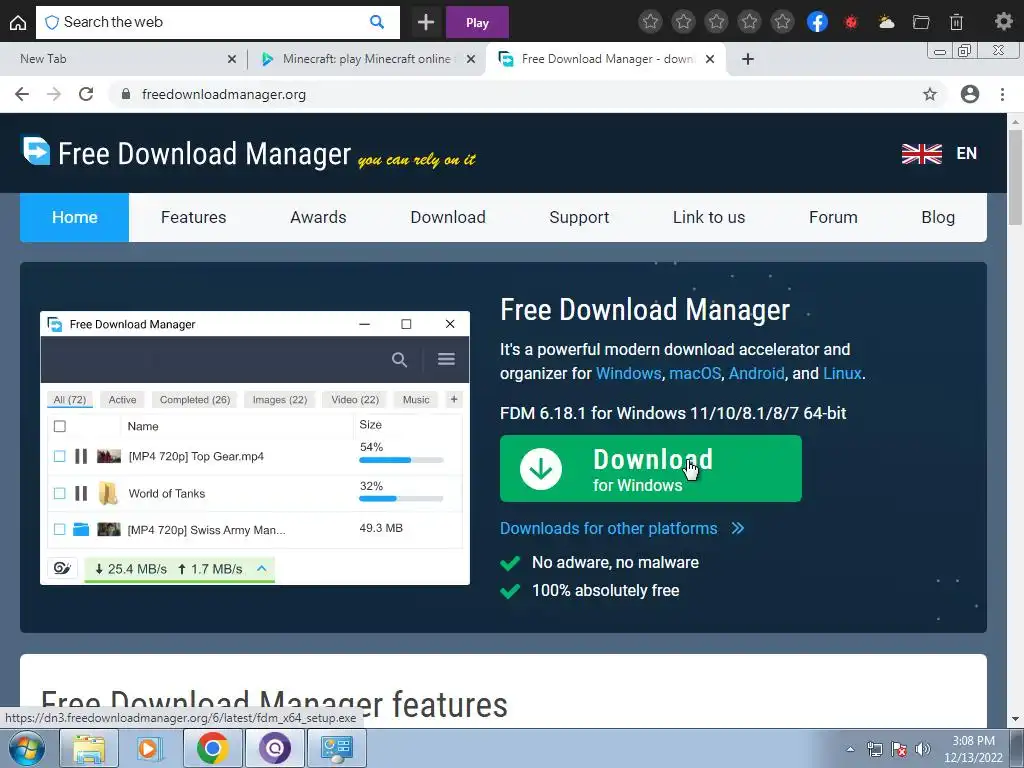Click the first empty star shortcut
Viewport: 1024px width, 768px height.
pos(650,22)
